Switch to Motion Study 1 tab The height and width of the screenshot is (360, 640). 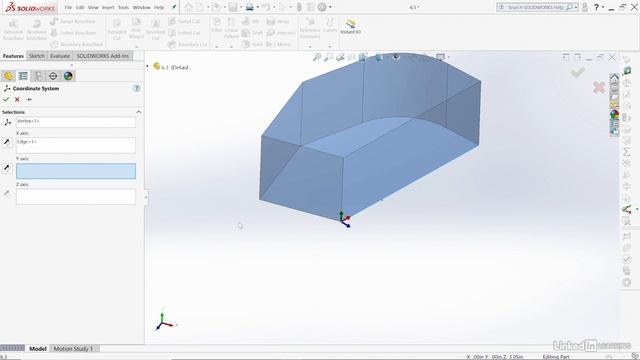tap(73, 349)
